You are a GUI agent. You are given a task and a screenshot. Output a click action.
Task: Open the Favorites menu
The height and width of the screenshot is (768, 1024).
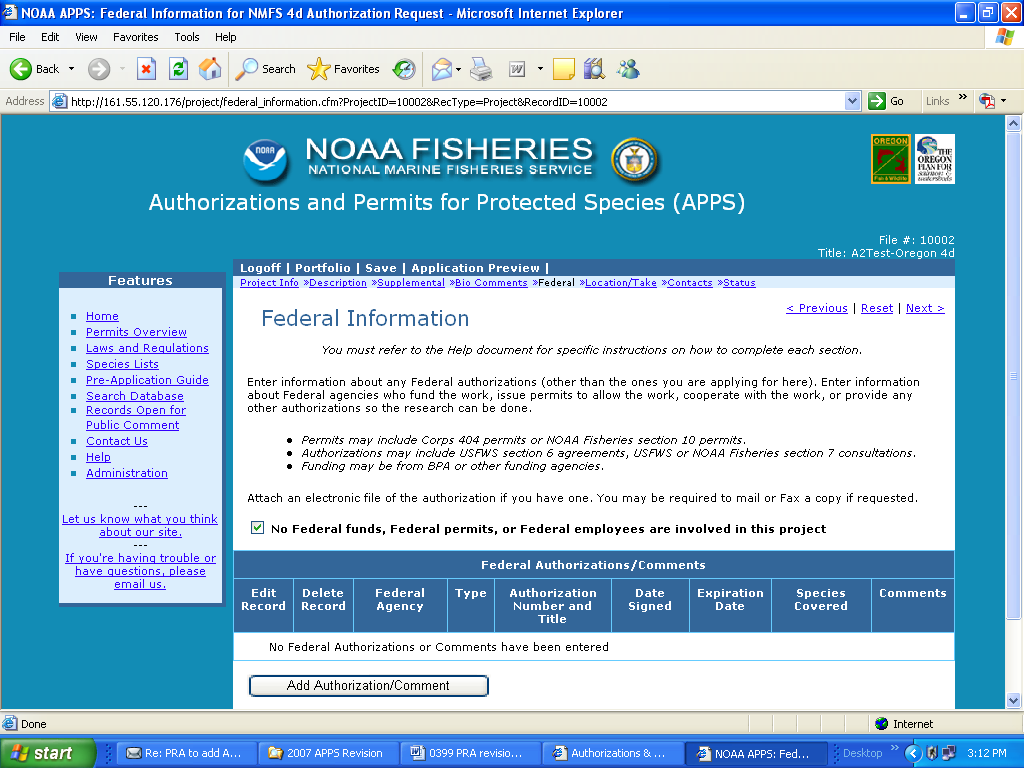(x=136, y=37)
